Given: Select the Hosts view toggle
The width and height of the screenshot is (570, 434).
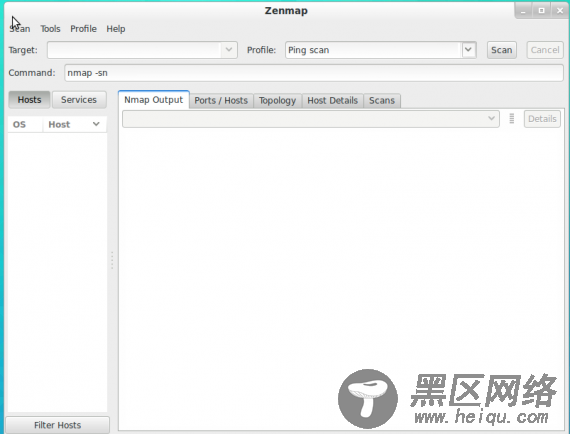Looking at the screenshot, I should (x=29, y=100).
